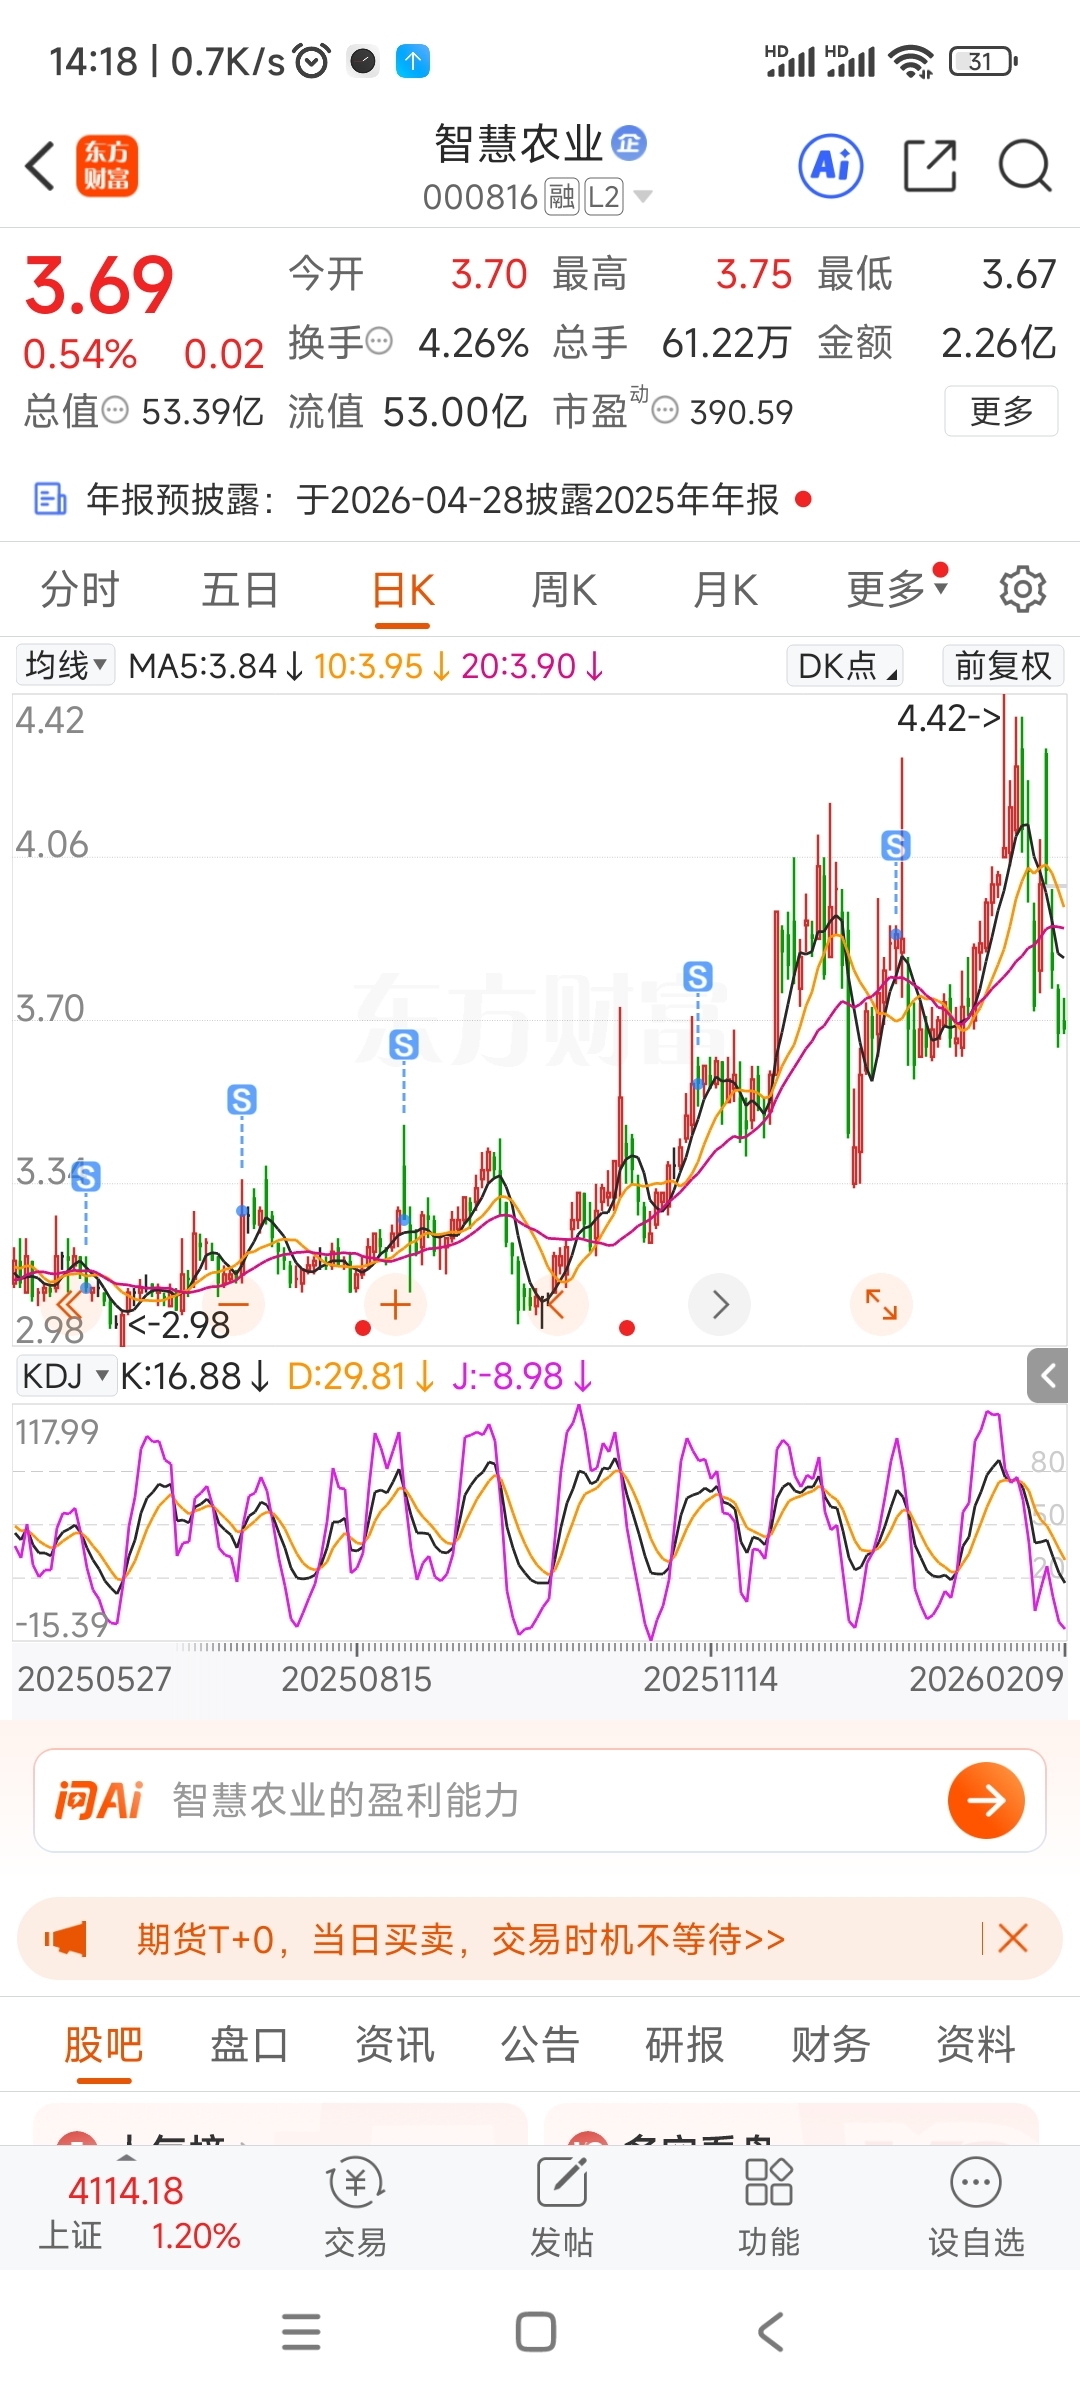Screen dimensions: 1080x2400
Task: Select the 股吧 tab
Action: [104, 2045]
